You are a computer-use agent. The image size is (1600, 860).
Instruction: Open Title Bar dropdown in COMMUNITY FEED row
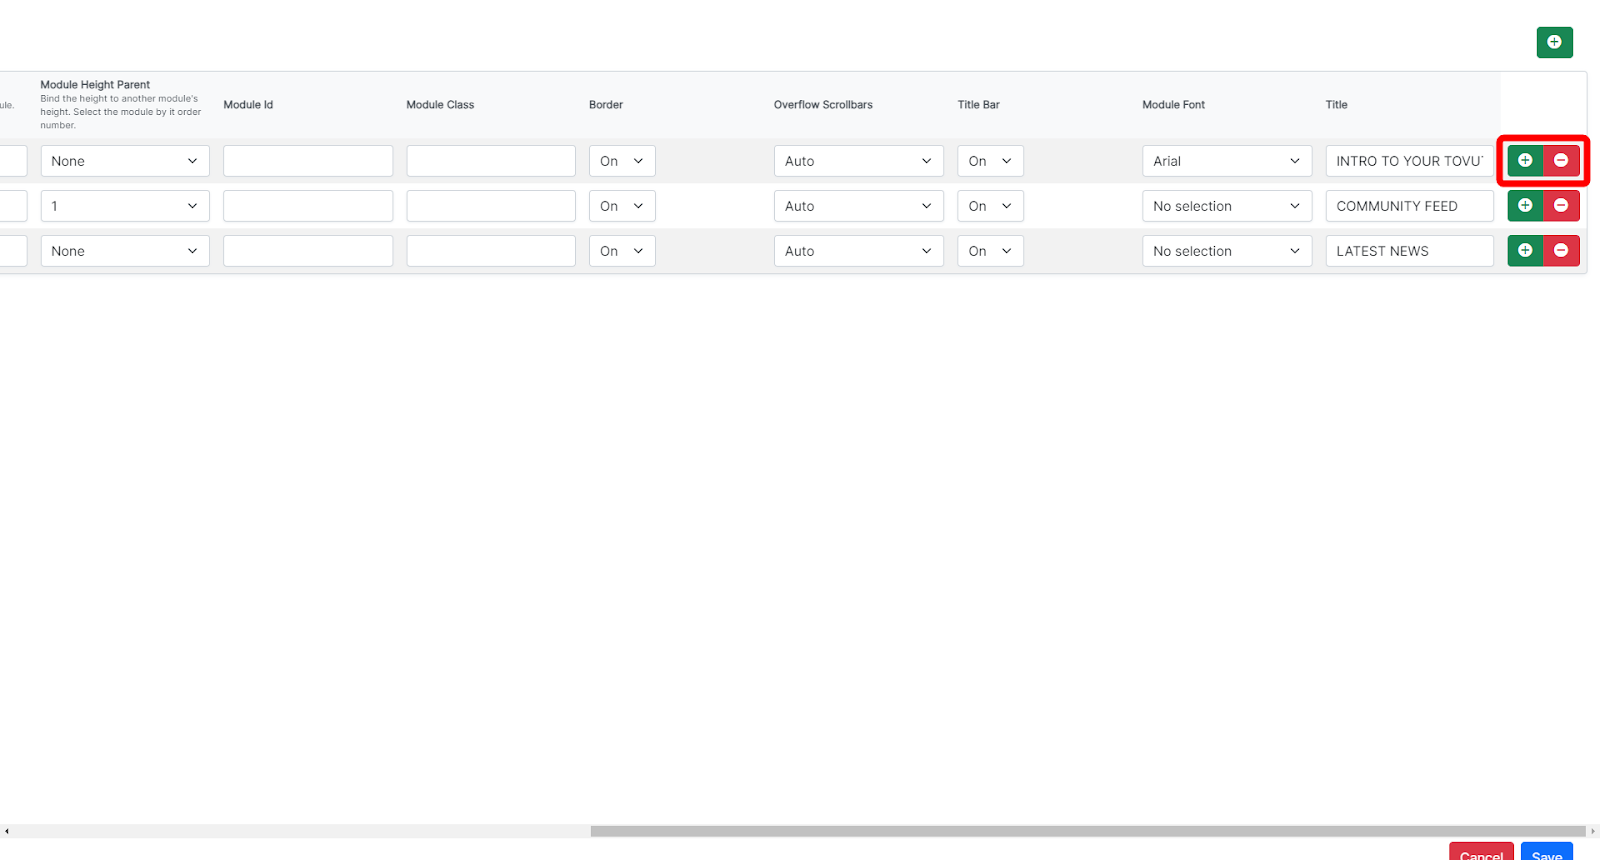(x=991, y=206)
